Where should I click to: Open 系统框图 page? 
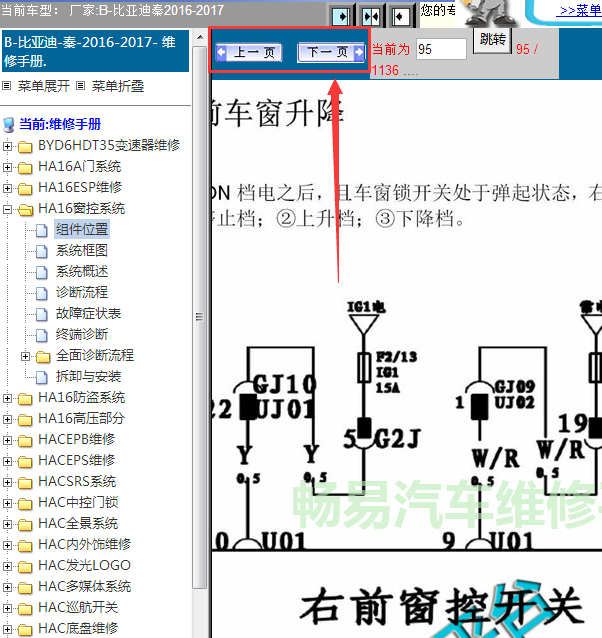[82, 251]
